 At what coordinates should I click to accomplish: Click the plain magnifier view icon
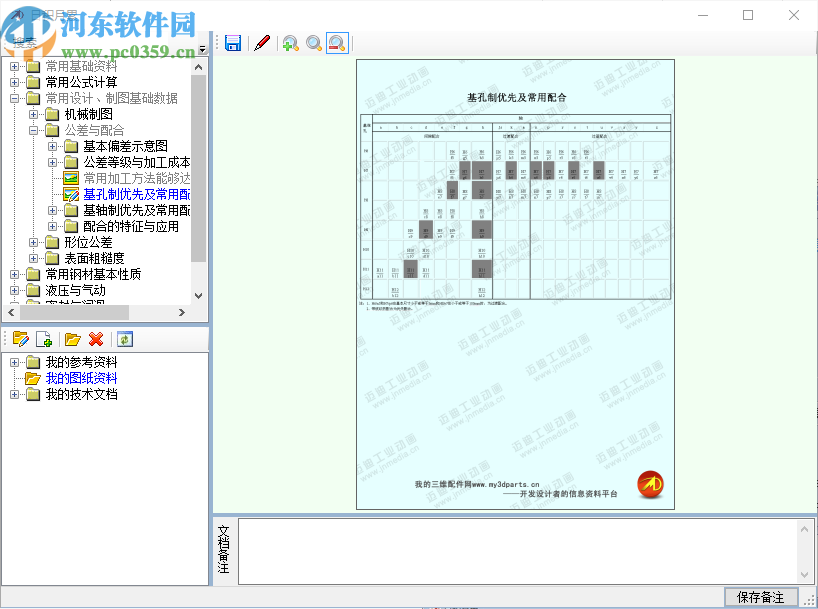click(314, 43)
